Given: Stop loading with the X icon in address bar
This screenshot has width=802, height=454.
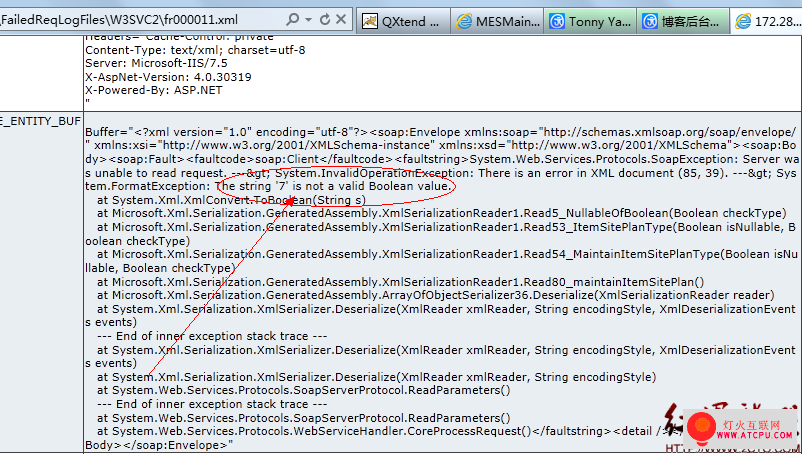Looking at the screenshot, I should coord(341,20).
